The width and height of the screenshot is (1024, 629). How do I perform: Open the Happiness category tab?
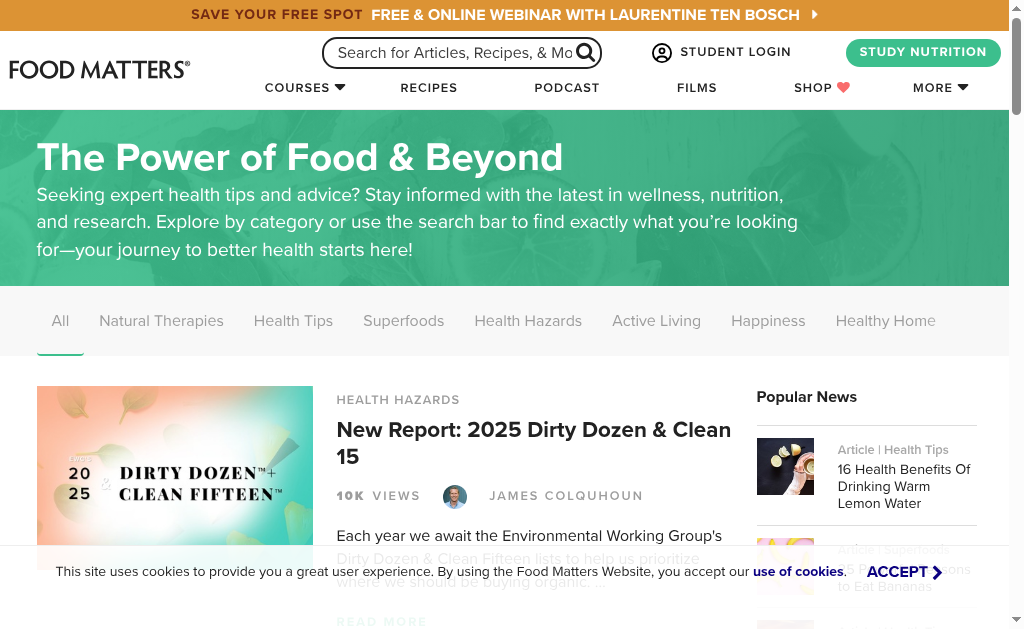point(768,321)
